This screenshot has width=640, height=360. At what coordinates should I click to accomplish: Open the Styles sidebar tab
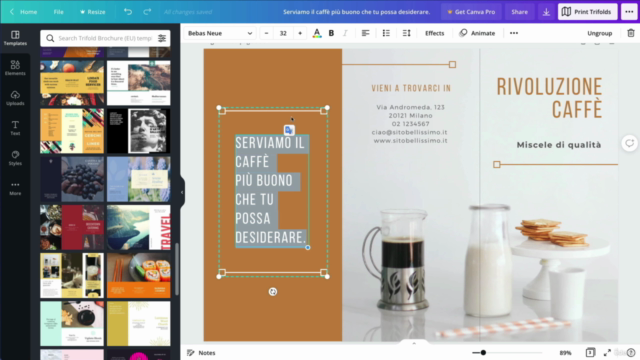click(15, 158)
